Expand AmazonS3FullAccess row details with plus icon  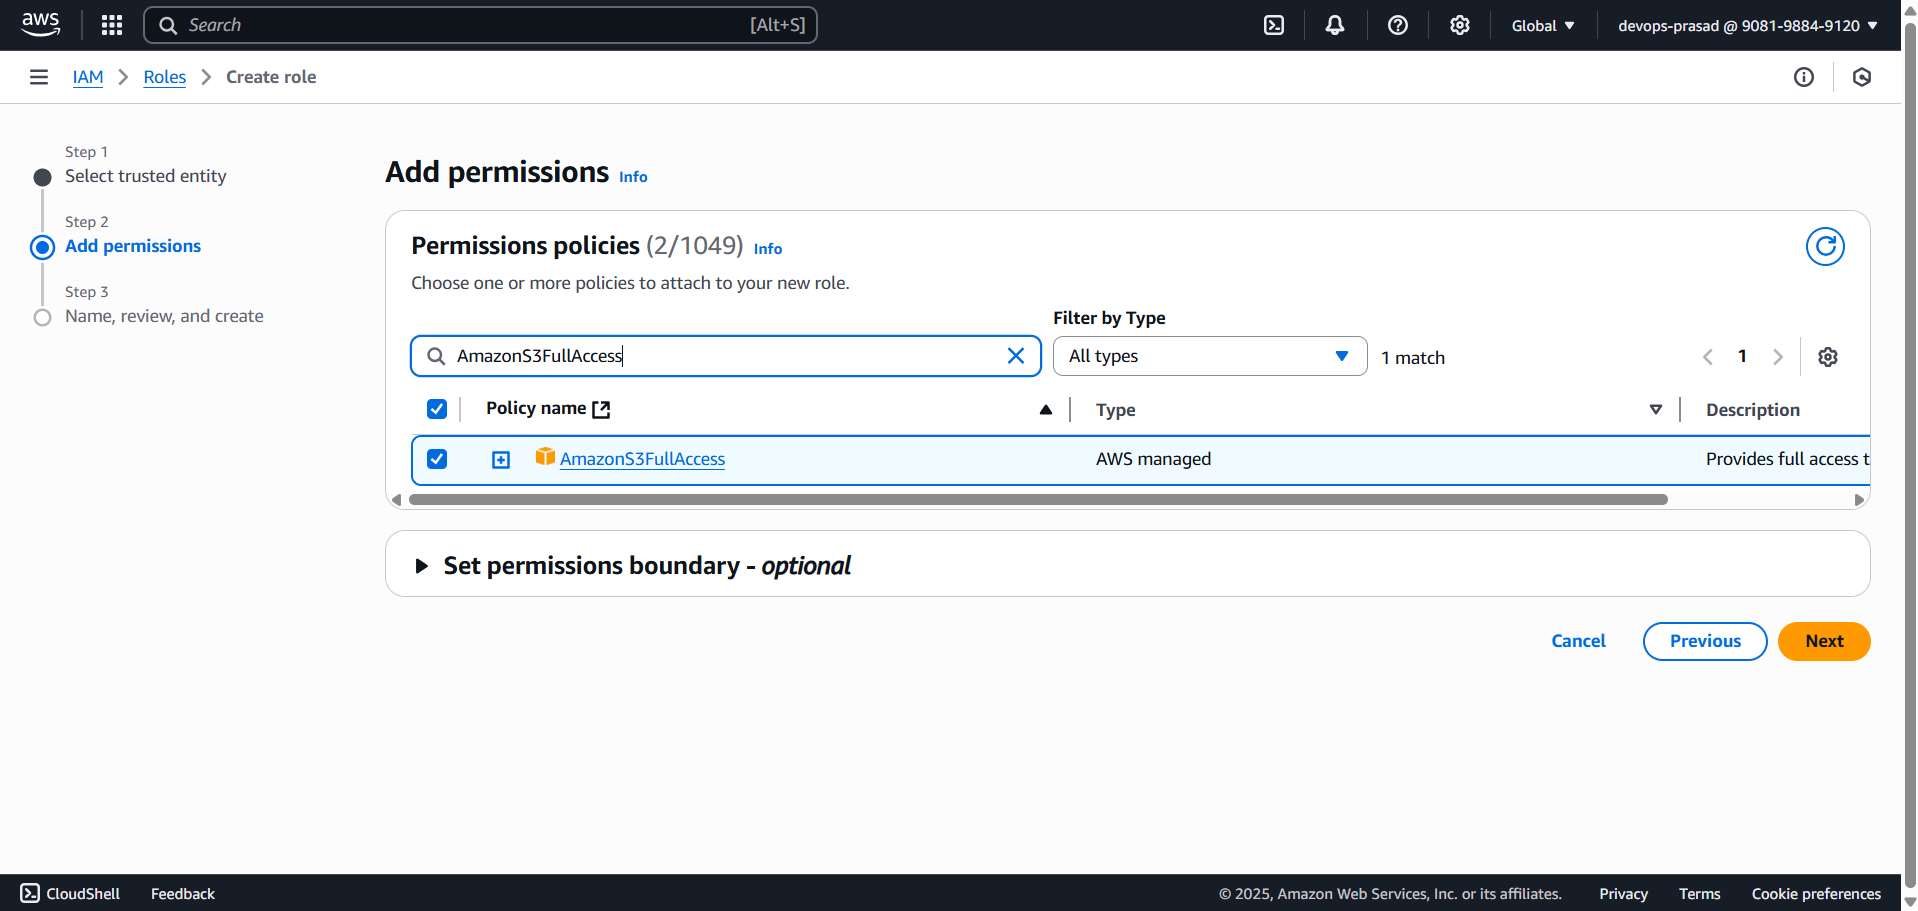click(x=500, y=459)
